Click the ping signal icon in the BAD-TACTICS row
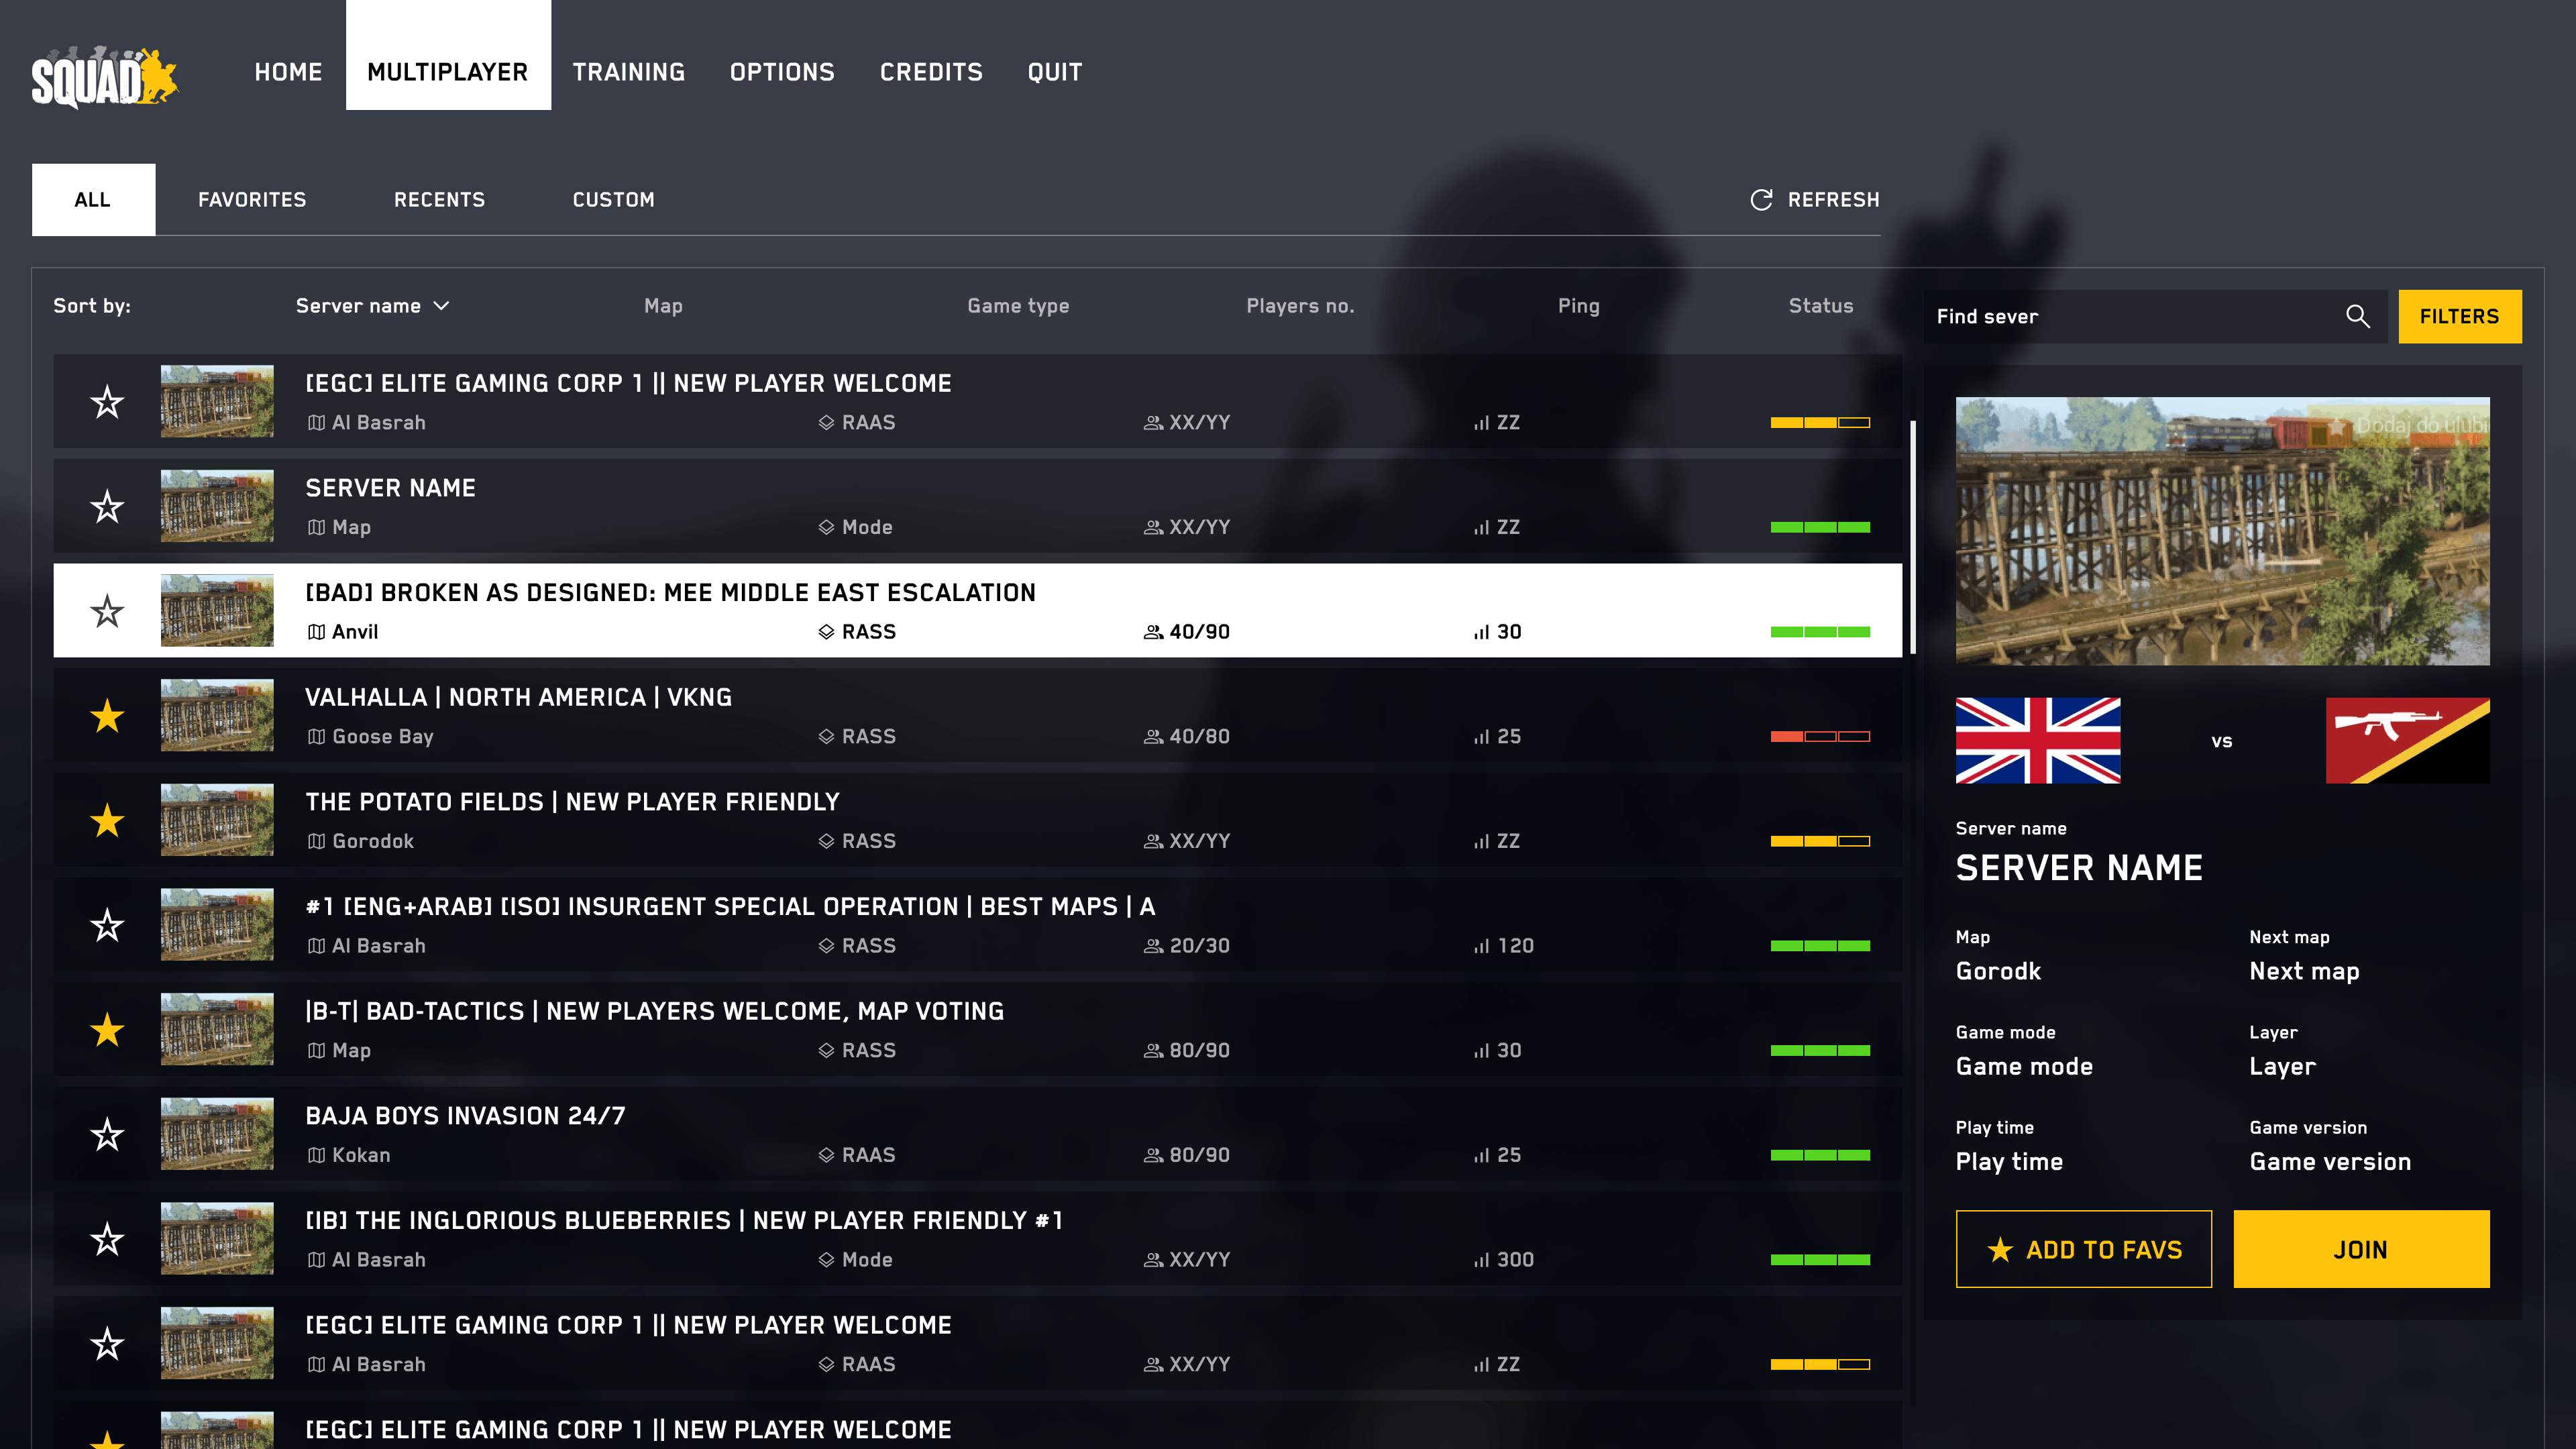 coord(1481,1051)
